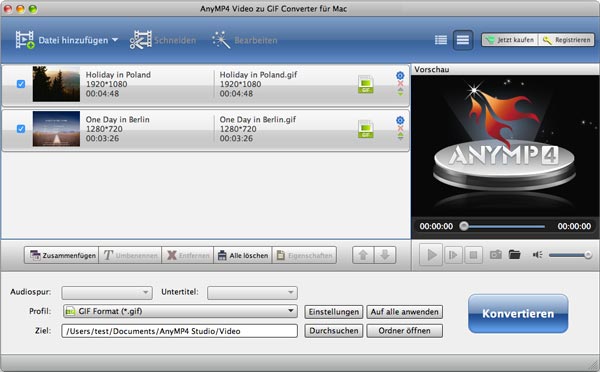The width and height of the screenshot is (600, 372).
Task: Open Eigenschaften properties button
Action: 304,255
